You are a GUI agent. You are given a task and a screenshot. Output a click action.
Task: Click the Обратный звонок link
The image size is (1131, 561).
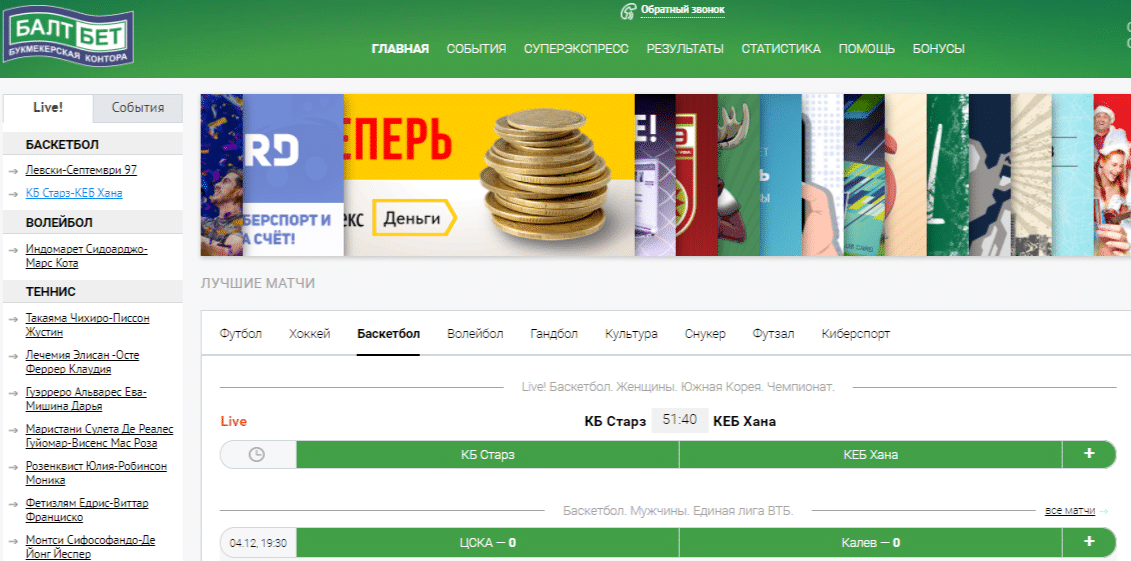click(682, 10)
